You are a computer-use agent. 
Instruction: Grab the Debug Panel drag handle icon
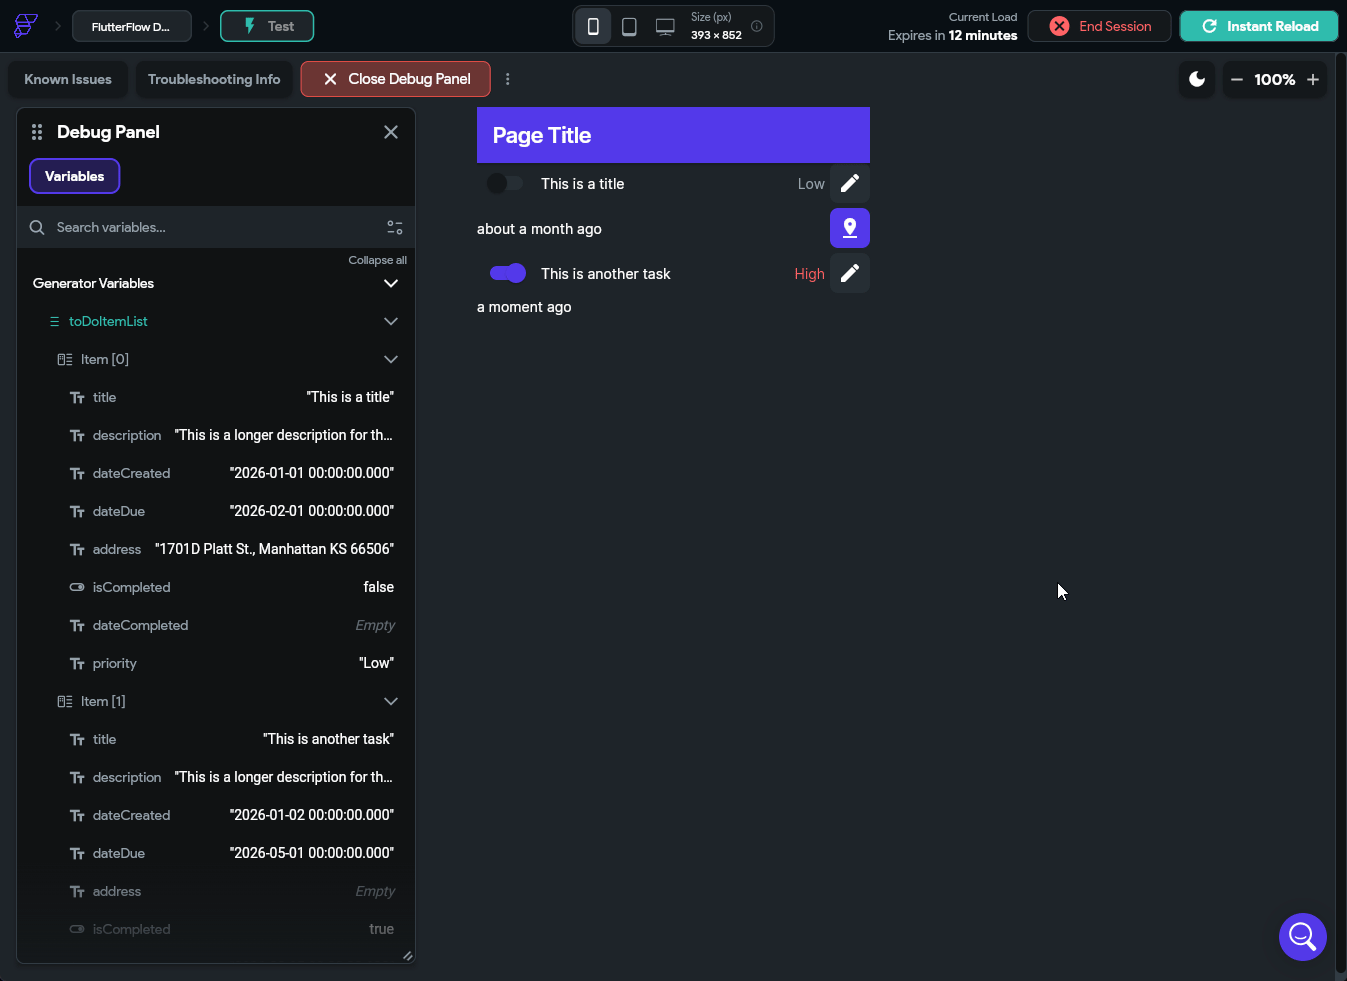[37, 132]
